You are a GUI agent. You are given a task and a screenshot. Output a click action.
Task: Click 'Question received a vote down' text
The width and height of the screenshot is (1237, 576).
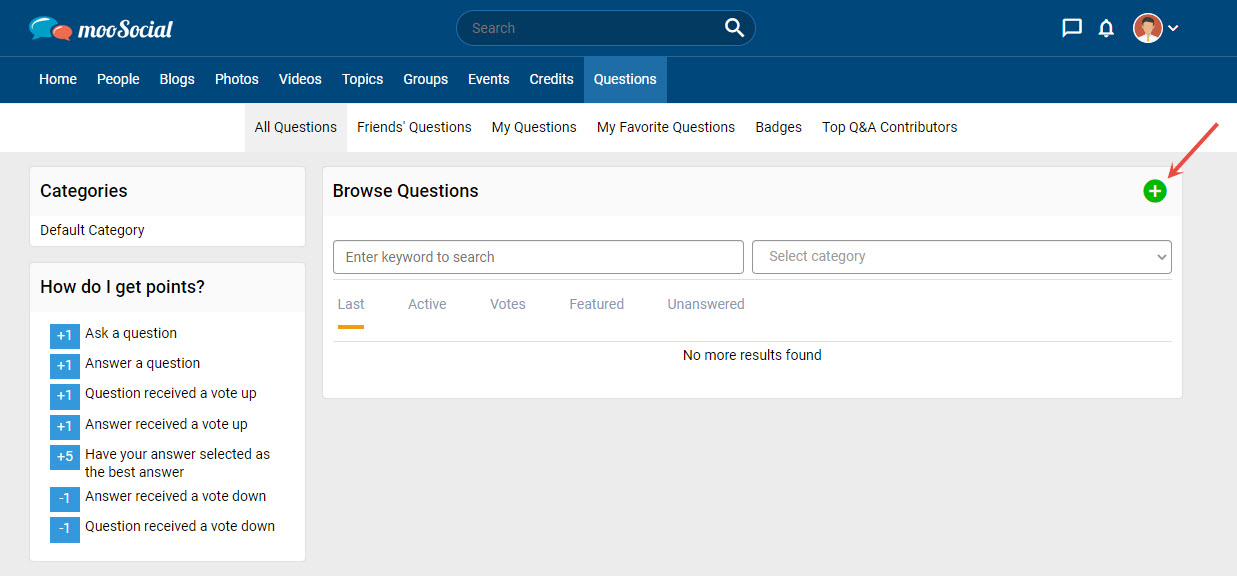[180, 526]
